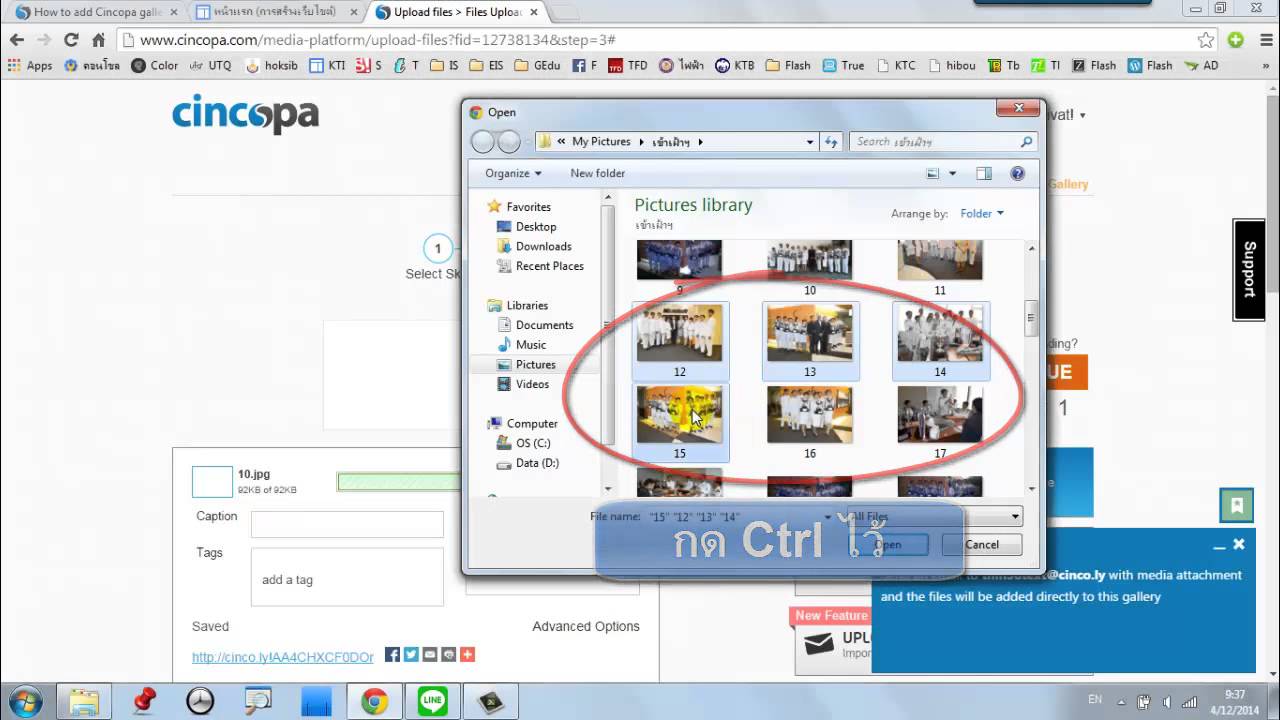Select the OS (C:) drive

(533, 443)
